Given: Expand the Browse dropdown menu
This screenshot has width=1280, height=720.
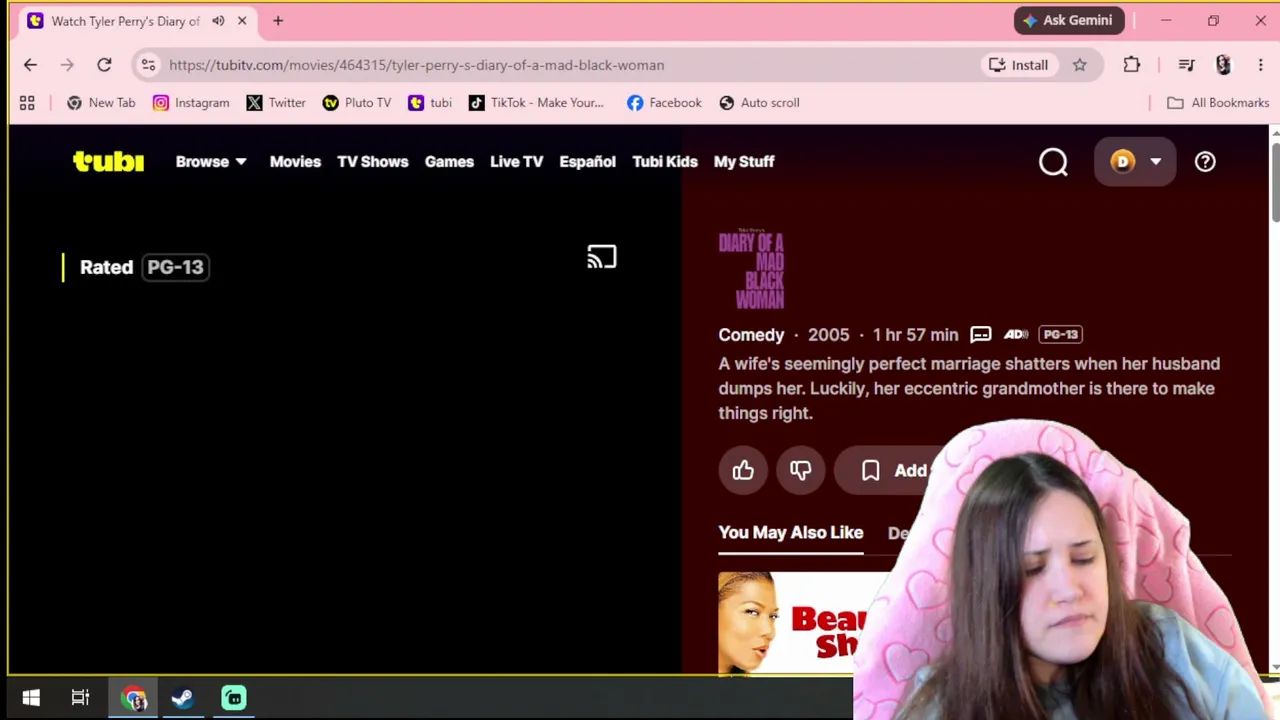Looking at the screenshot, I should coord(211,162).
